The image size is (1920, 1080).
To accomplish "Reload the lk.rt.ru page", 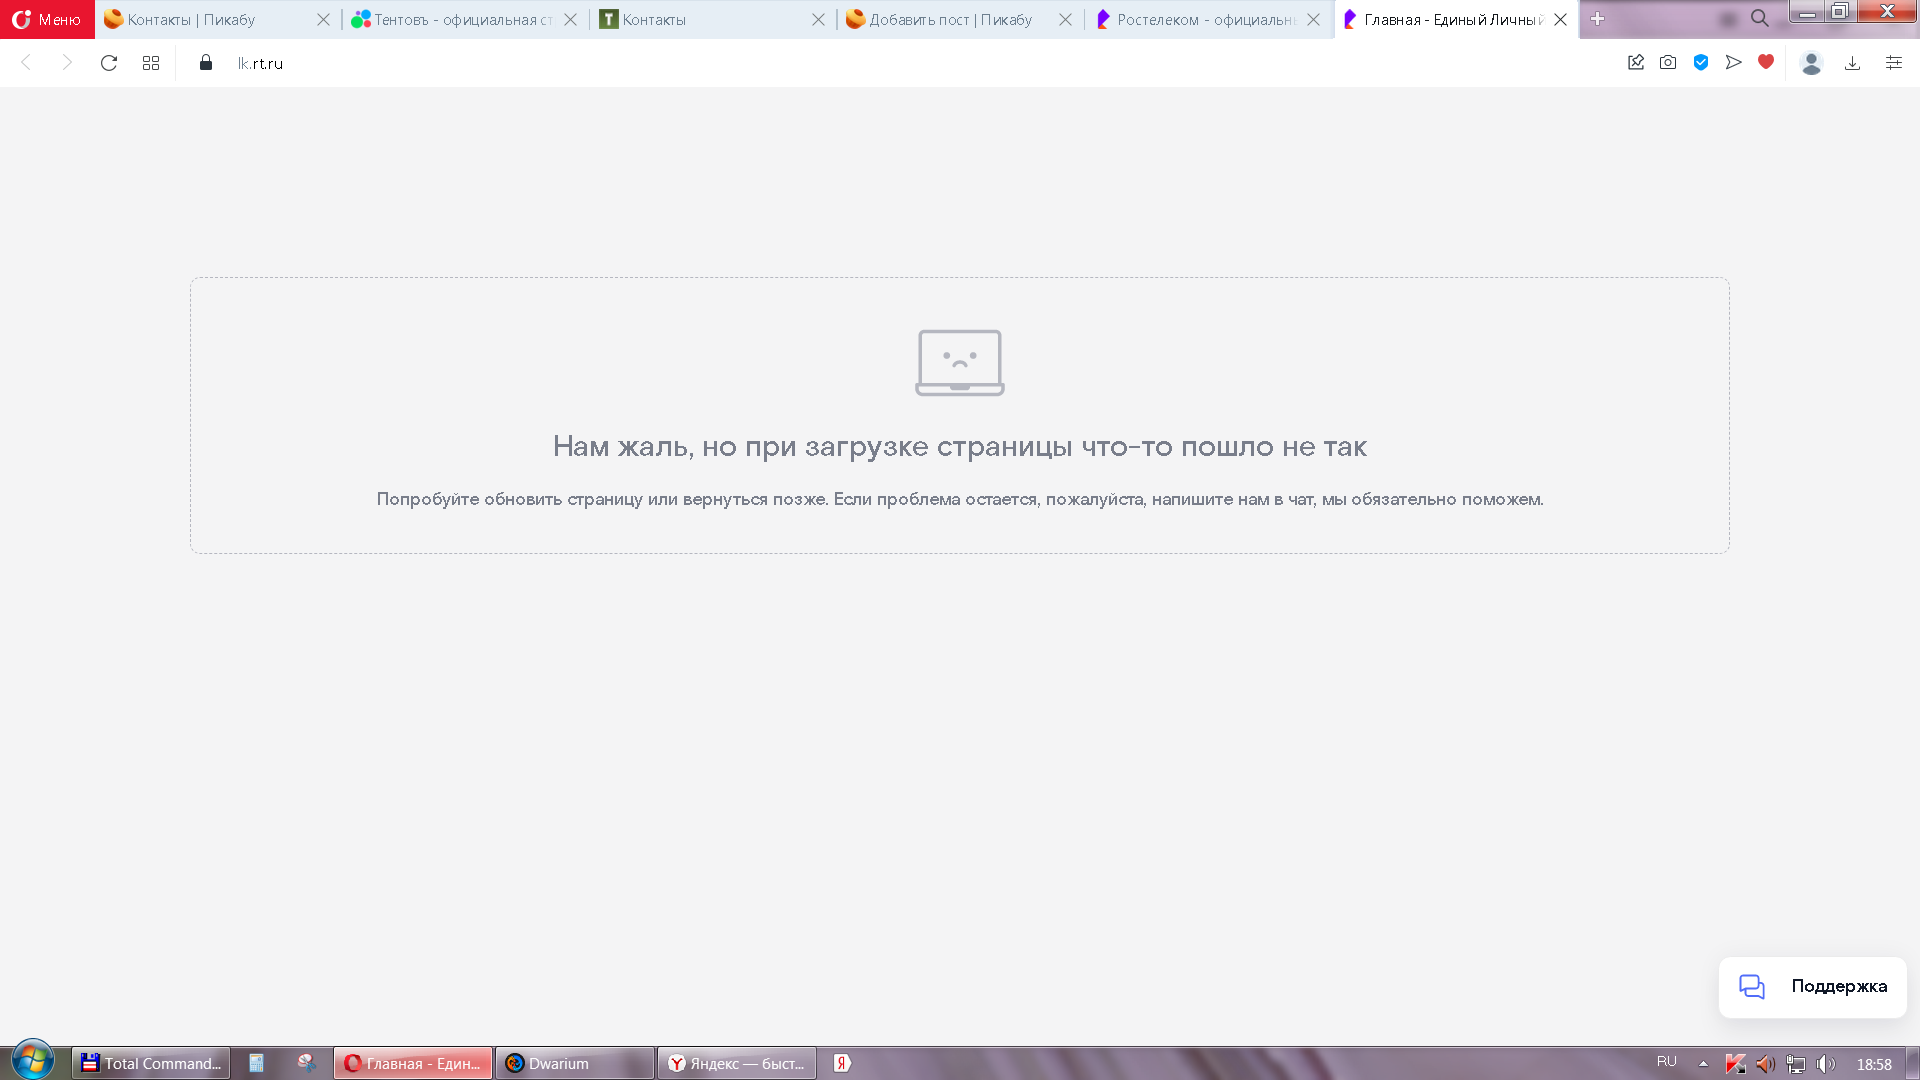I will click(x=109, y=63).
